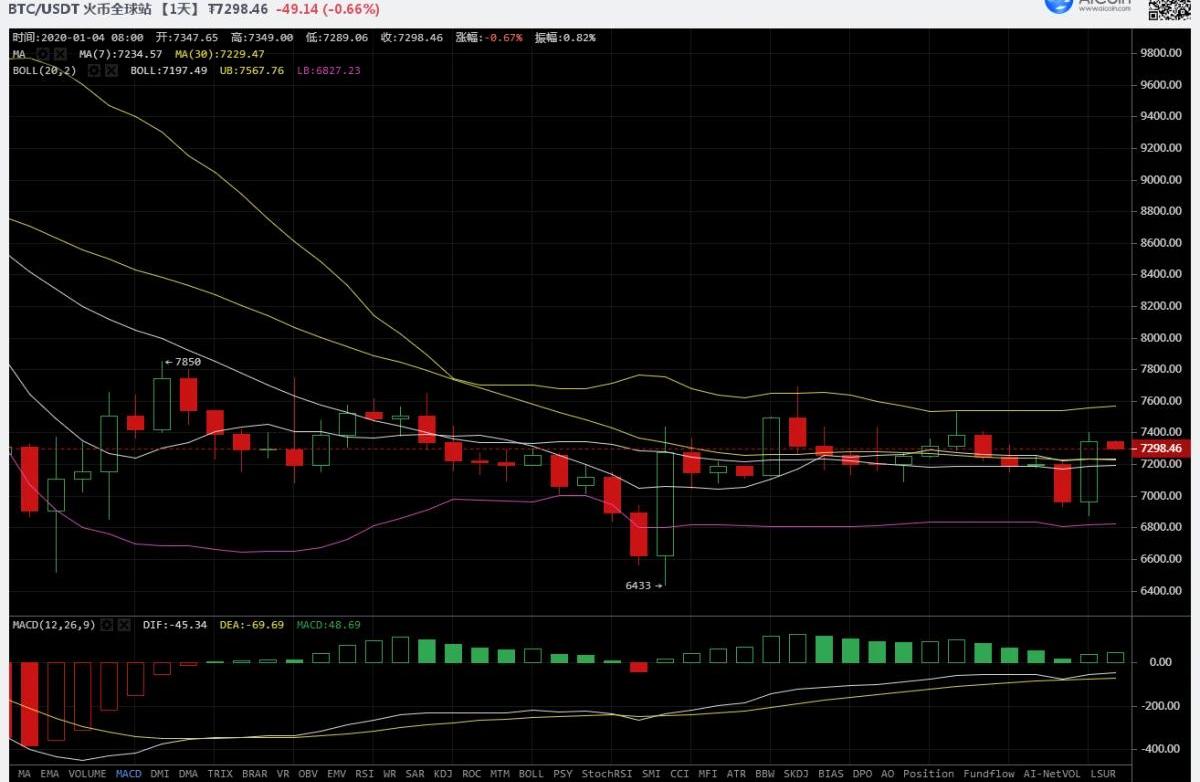The height and width of the screenshot is (782, 1200).
Task: Close the MACD panel with X icon
Action: [x=125, y=625]
